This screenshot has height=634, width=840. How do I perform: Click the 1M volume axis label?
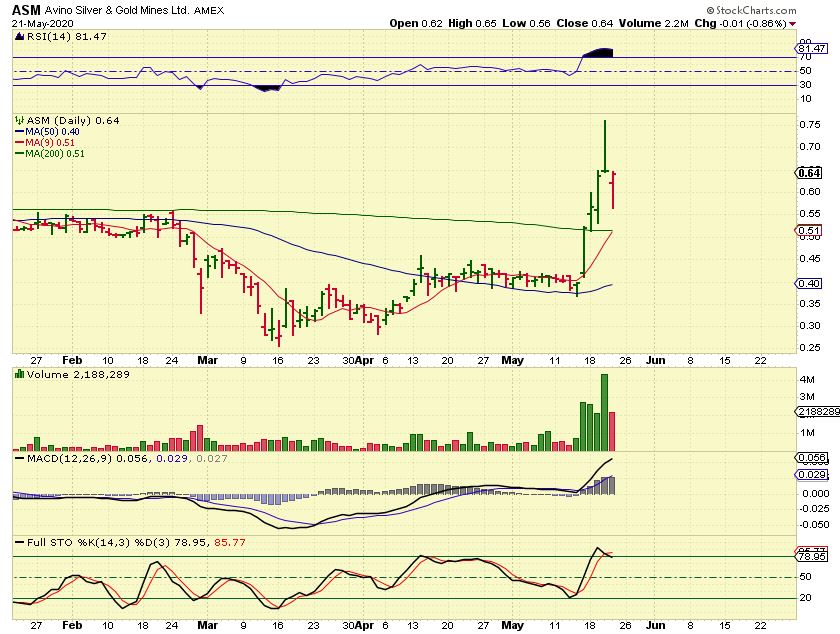pos(807,433)
